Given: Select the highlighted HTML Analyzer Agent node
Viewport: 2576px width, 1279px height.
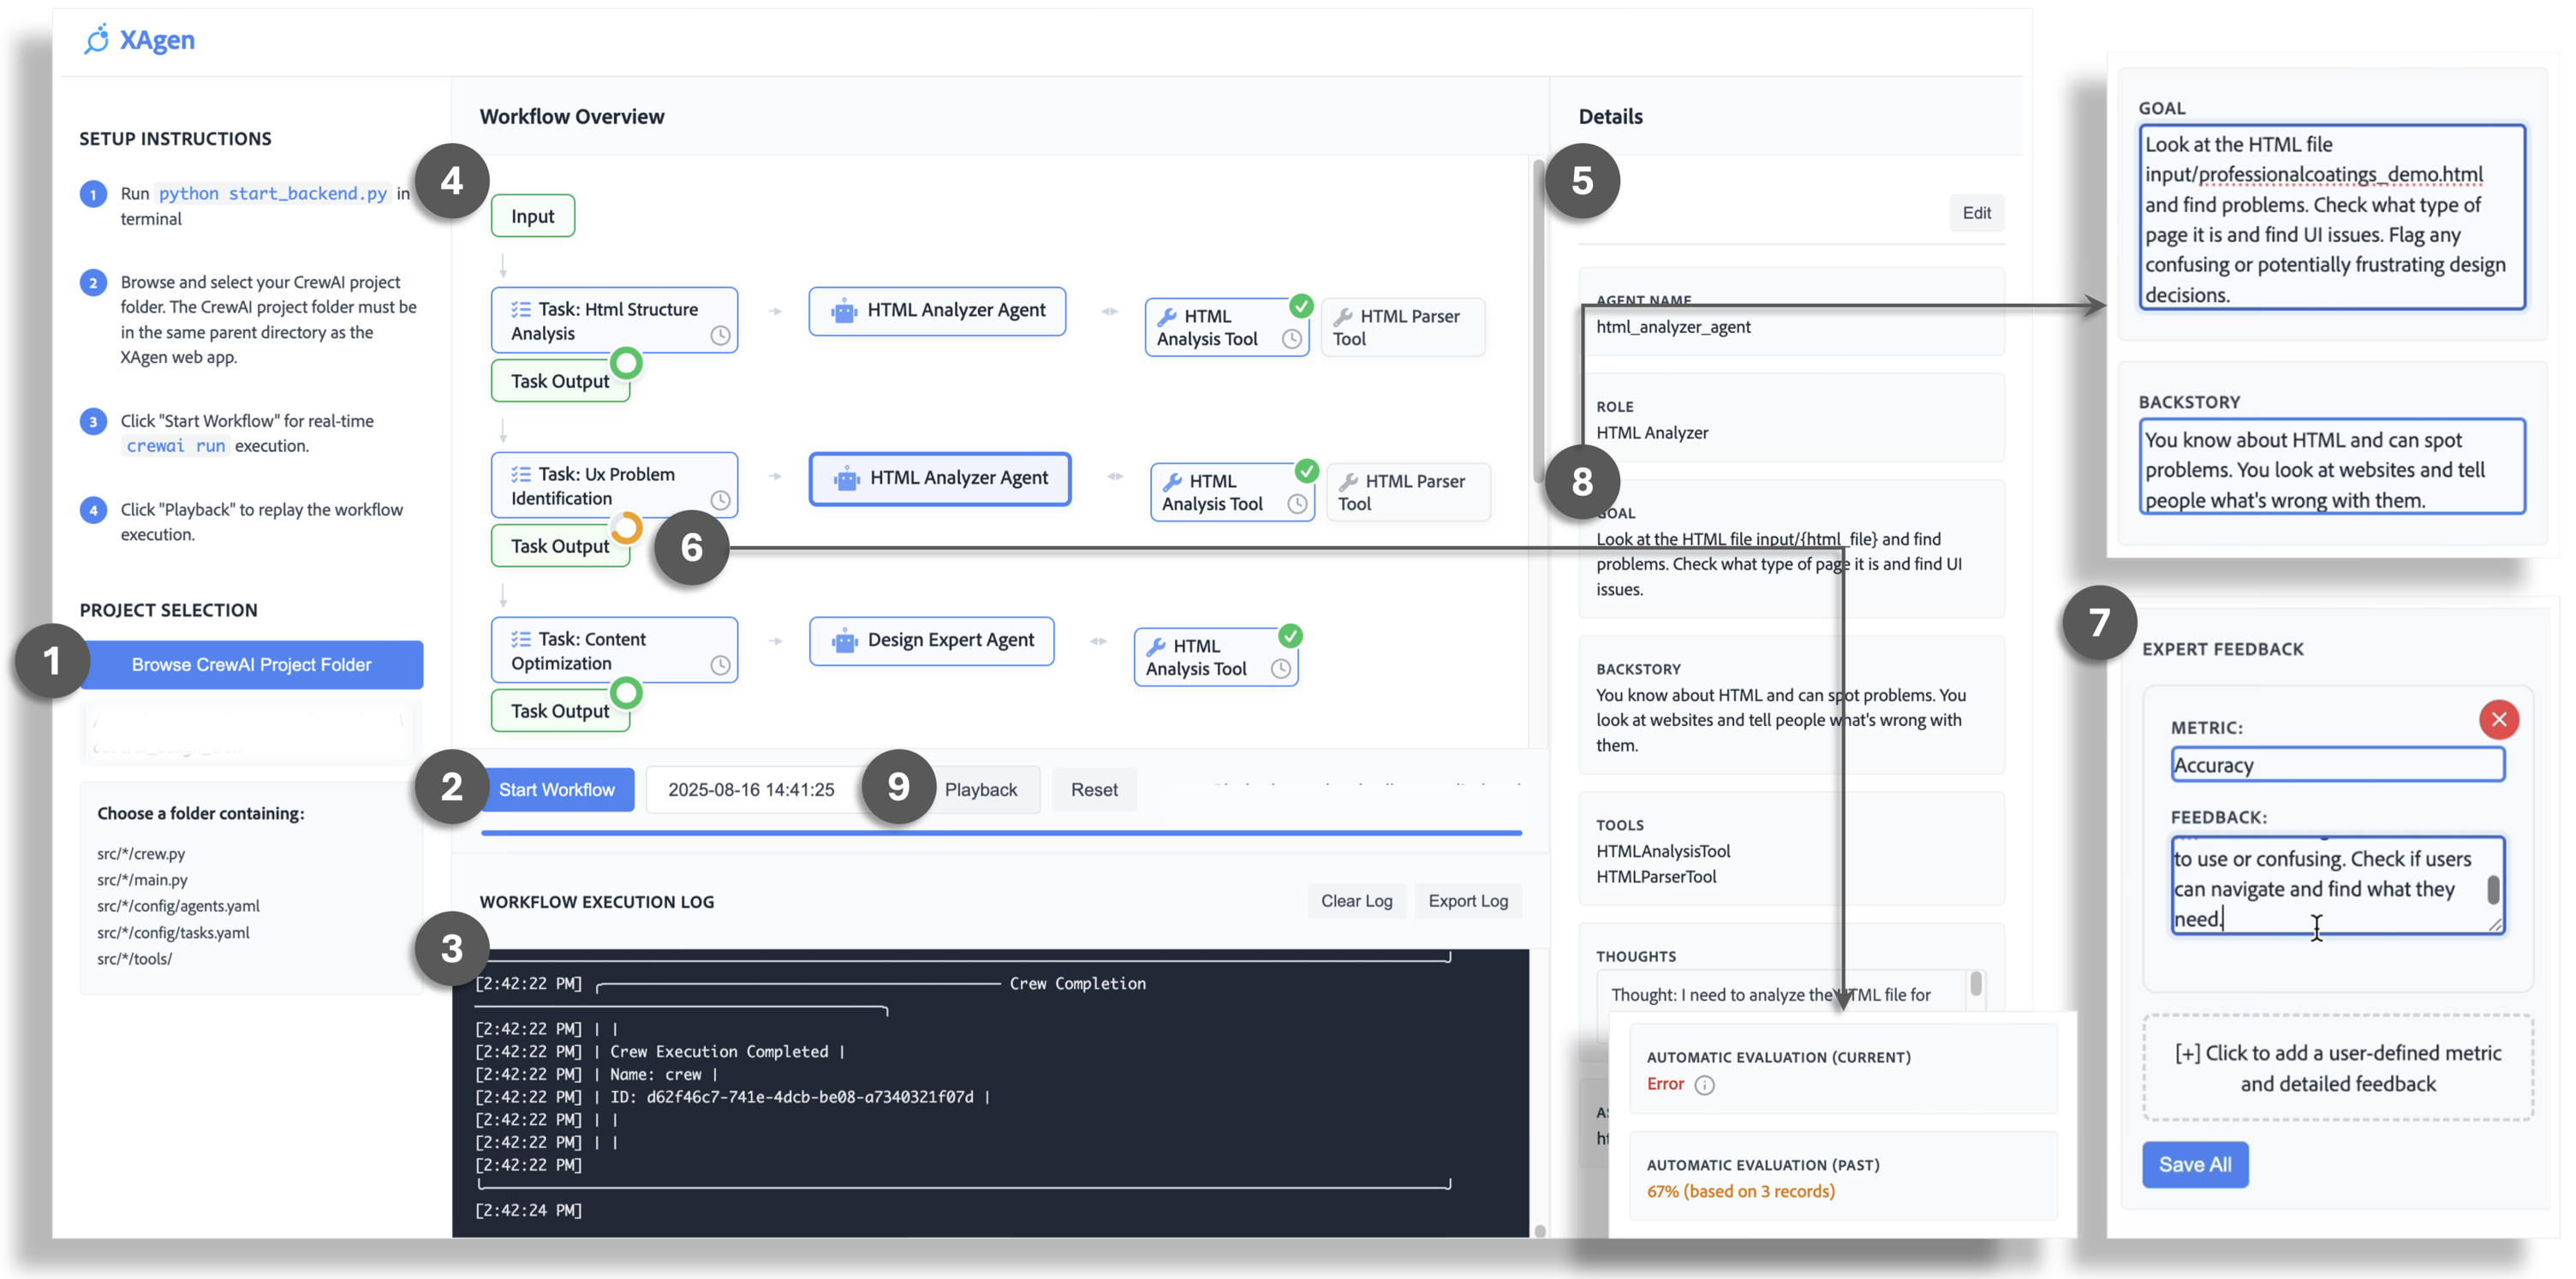Looking at the screenshot, I should [x=940, y=479].
